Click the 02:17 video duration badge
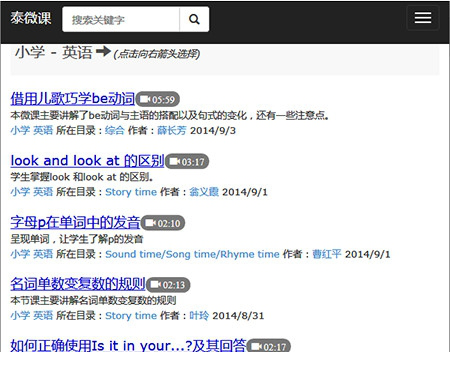Image resolution: width=450 pixels, height=366 pixels. (x=269, y=346)
